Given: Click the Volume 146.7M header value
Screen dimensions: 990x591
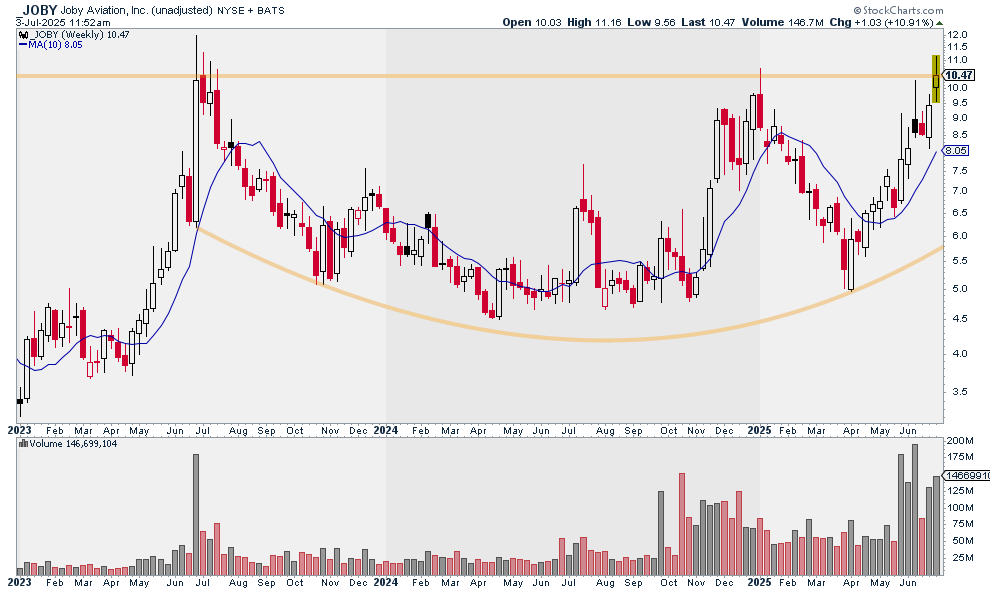Looking at the screenshot, I should click(x=782, y=22).
